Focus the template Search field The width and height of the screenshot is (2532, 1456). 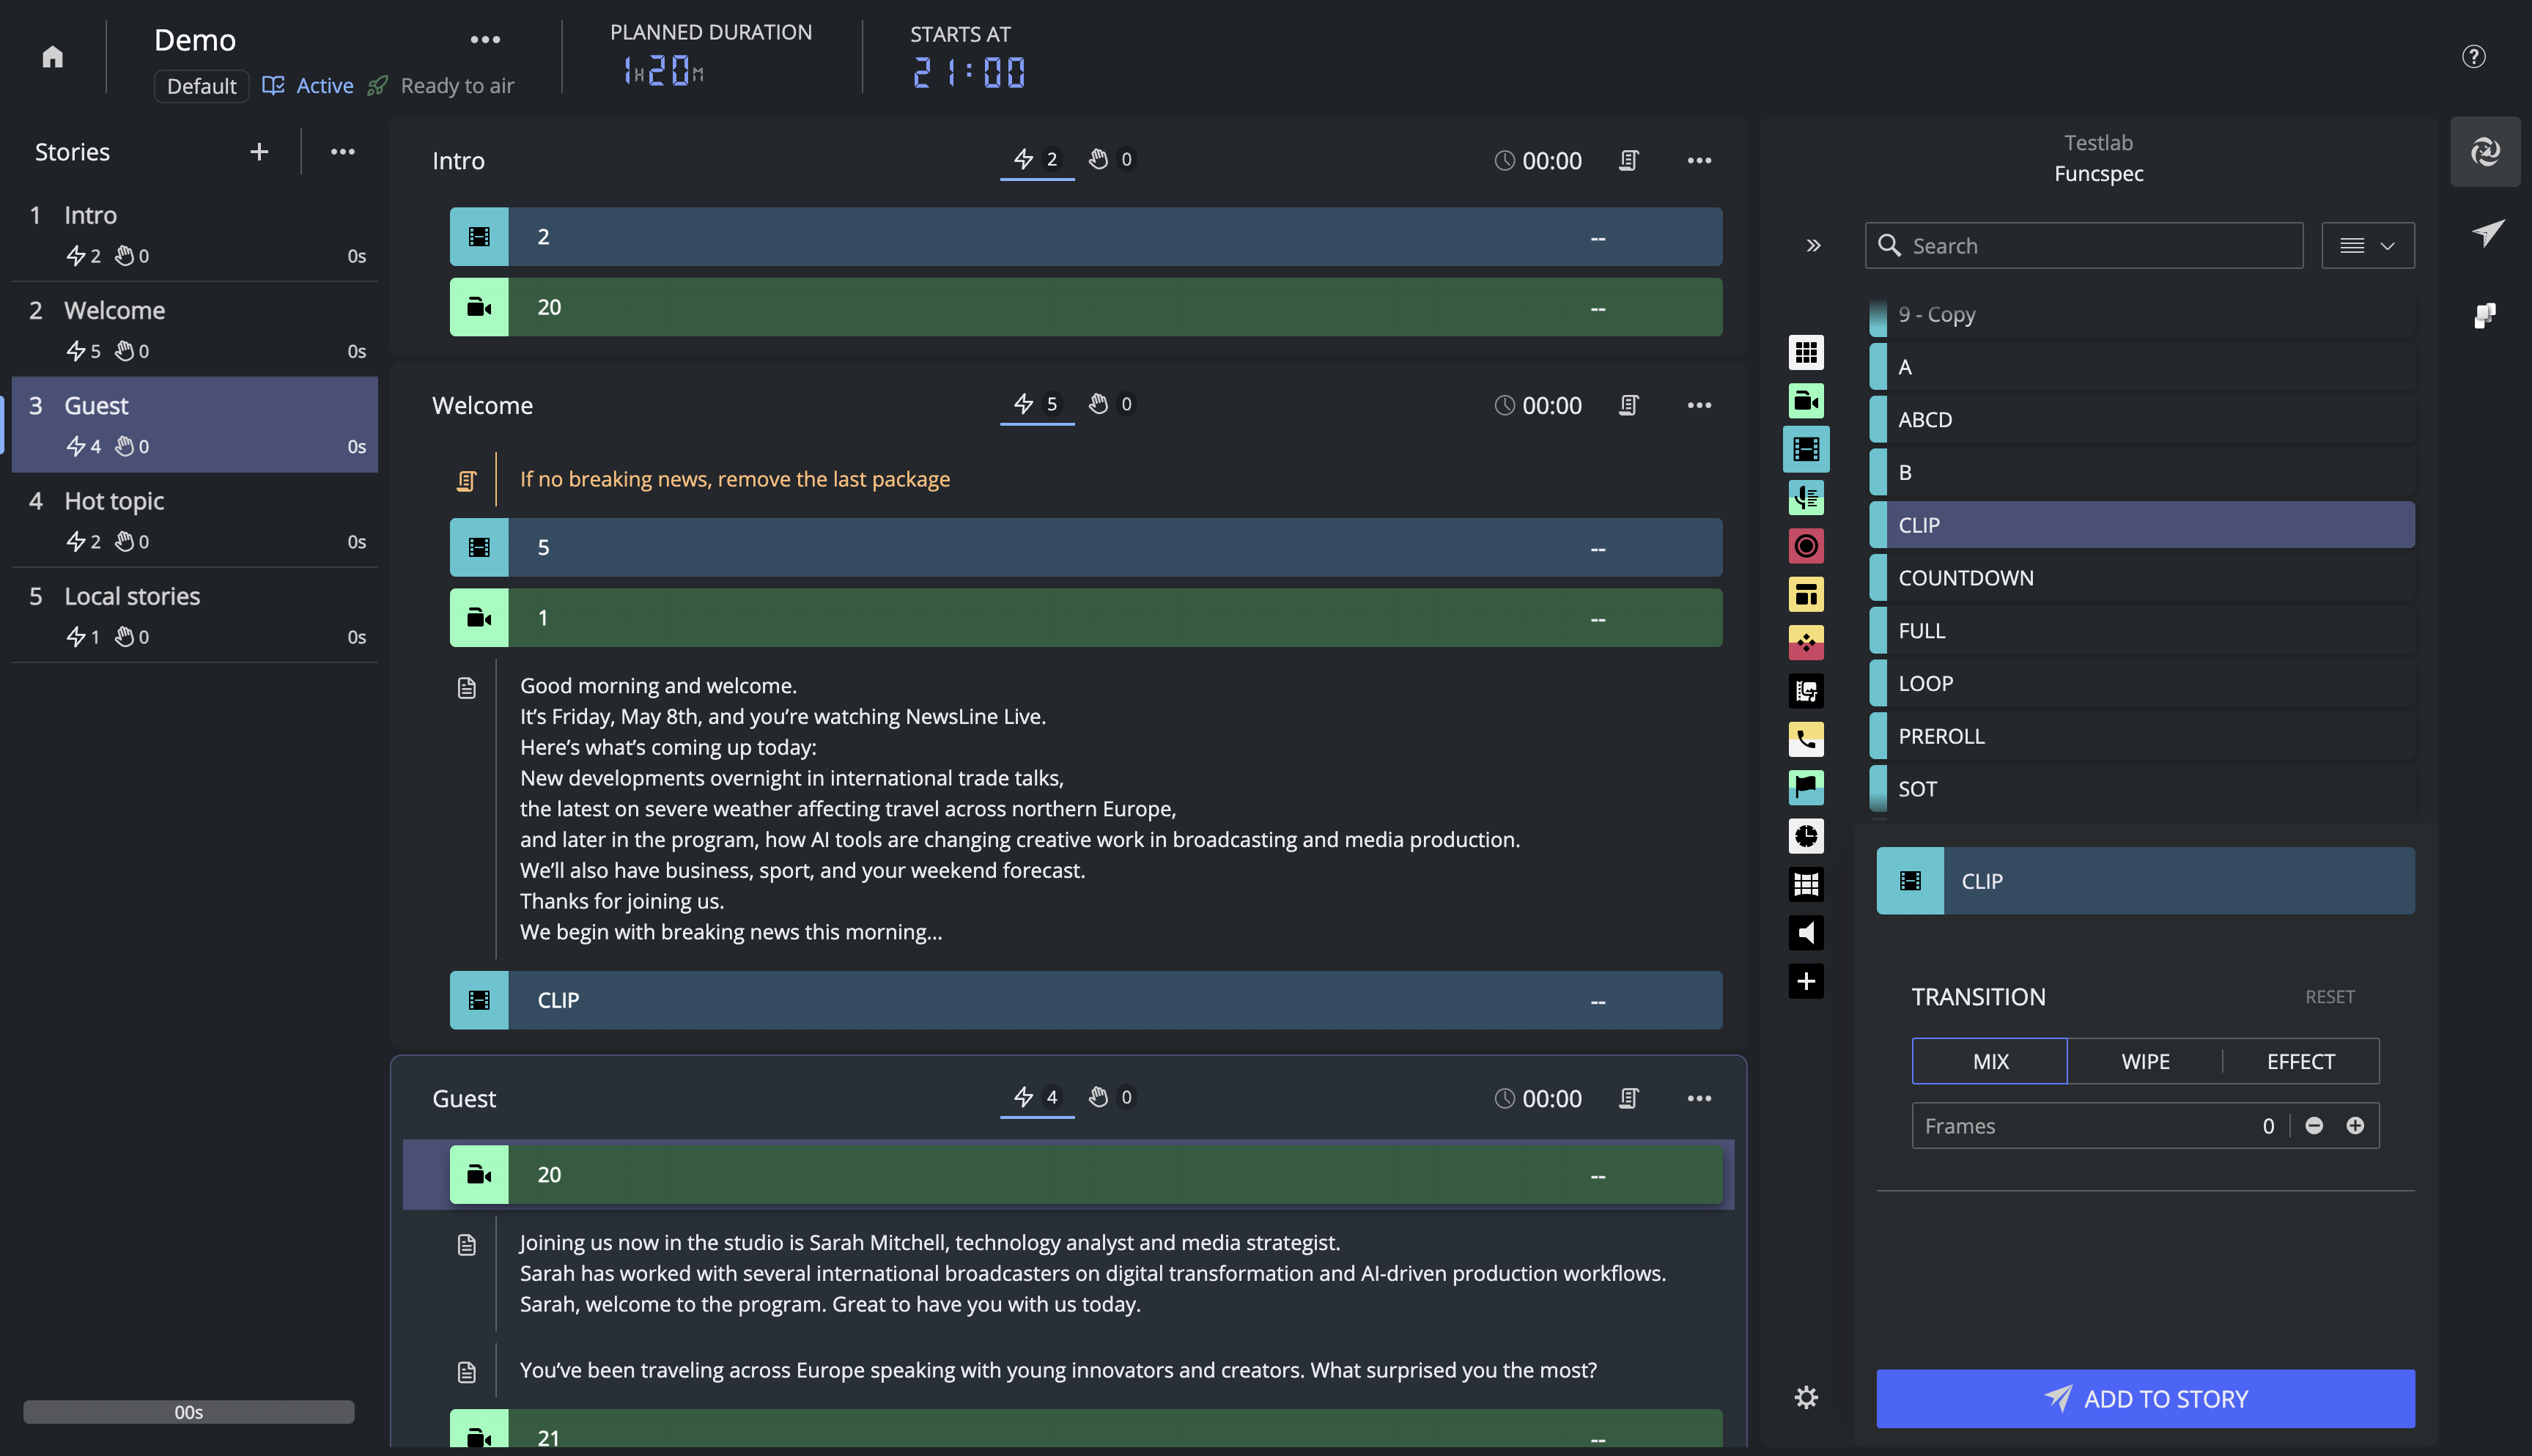pos(2084,245)
